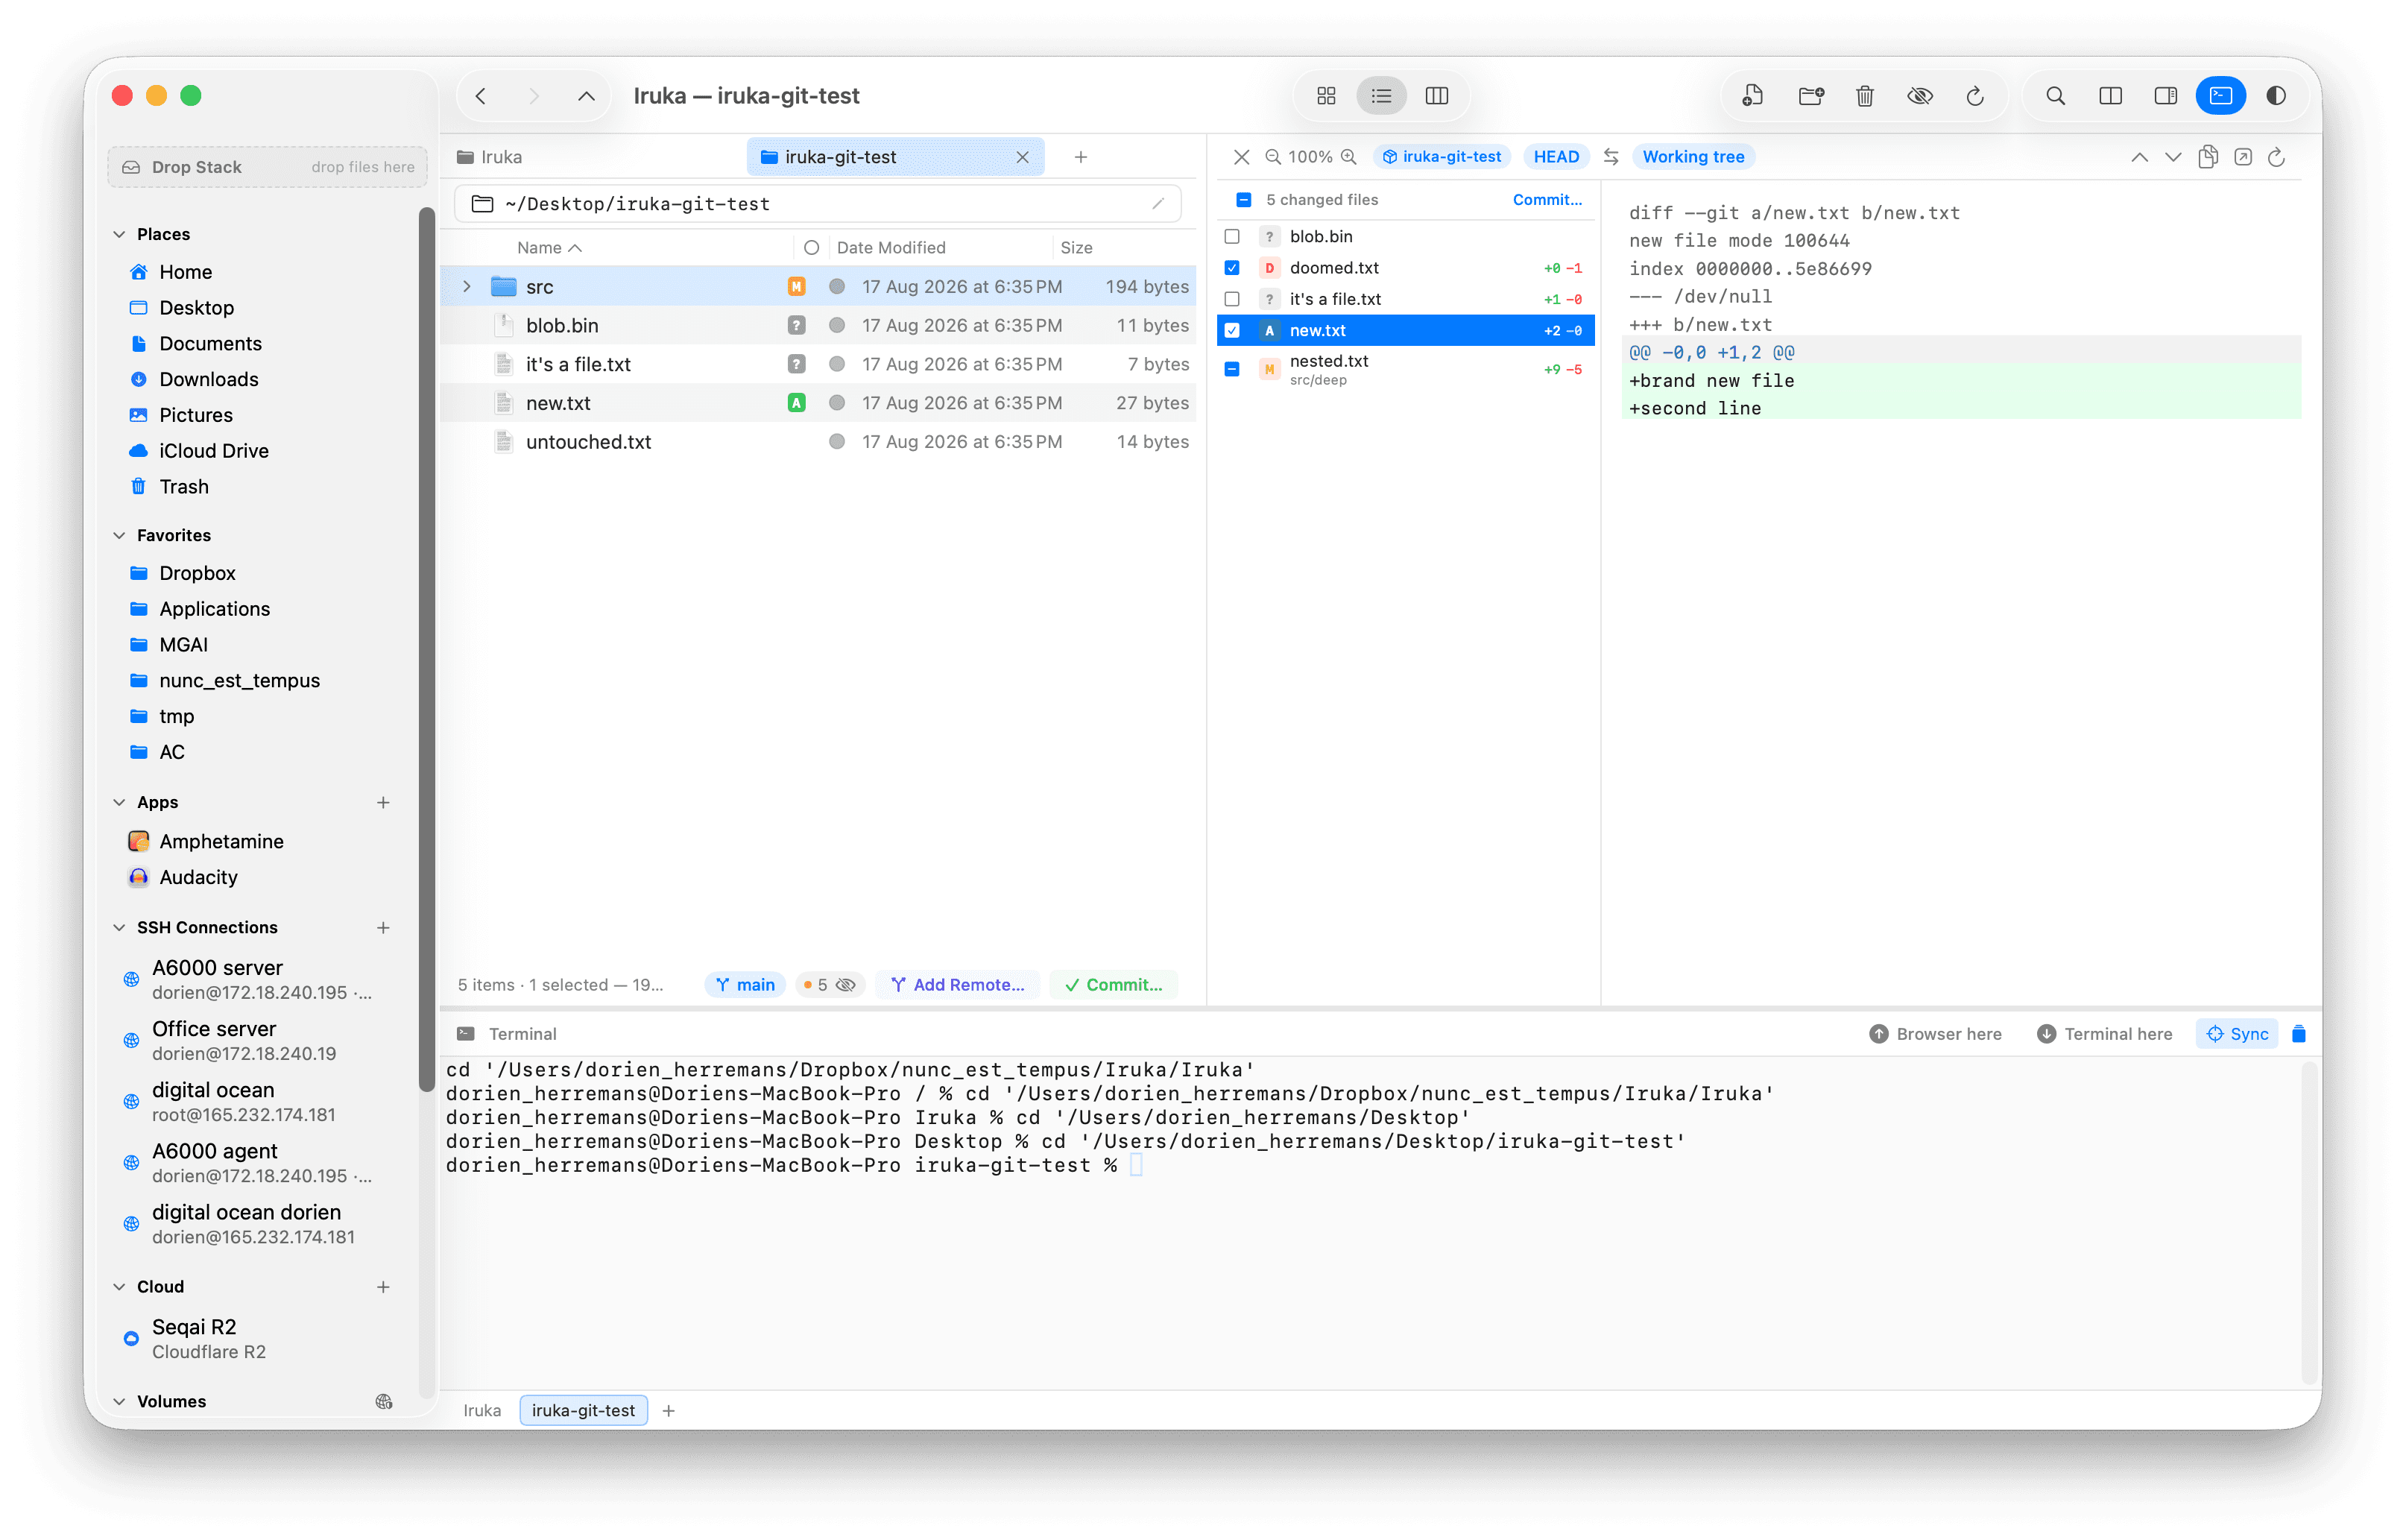Click Add Remote... button

coord(957,985)
